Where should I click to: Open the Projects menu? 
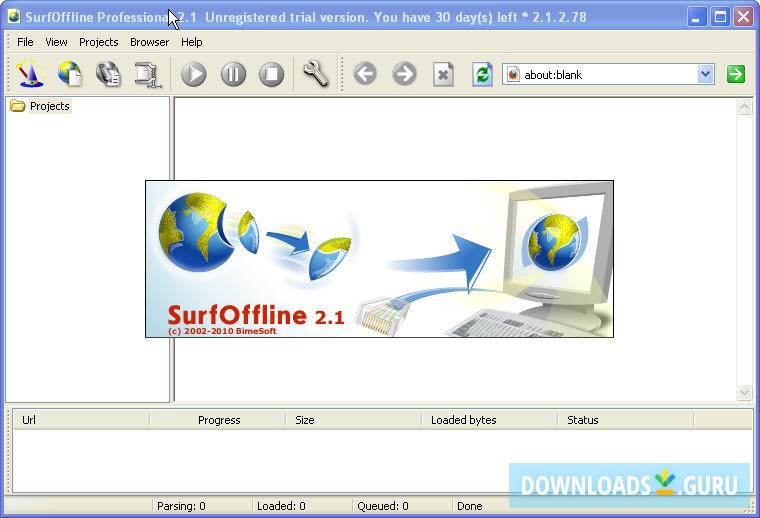pos(98,42)
